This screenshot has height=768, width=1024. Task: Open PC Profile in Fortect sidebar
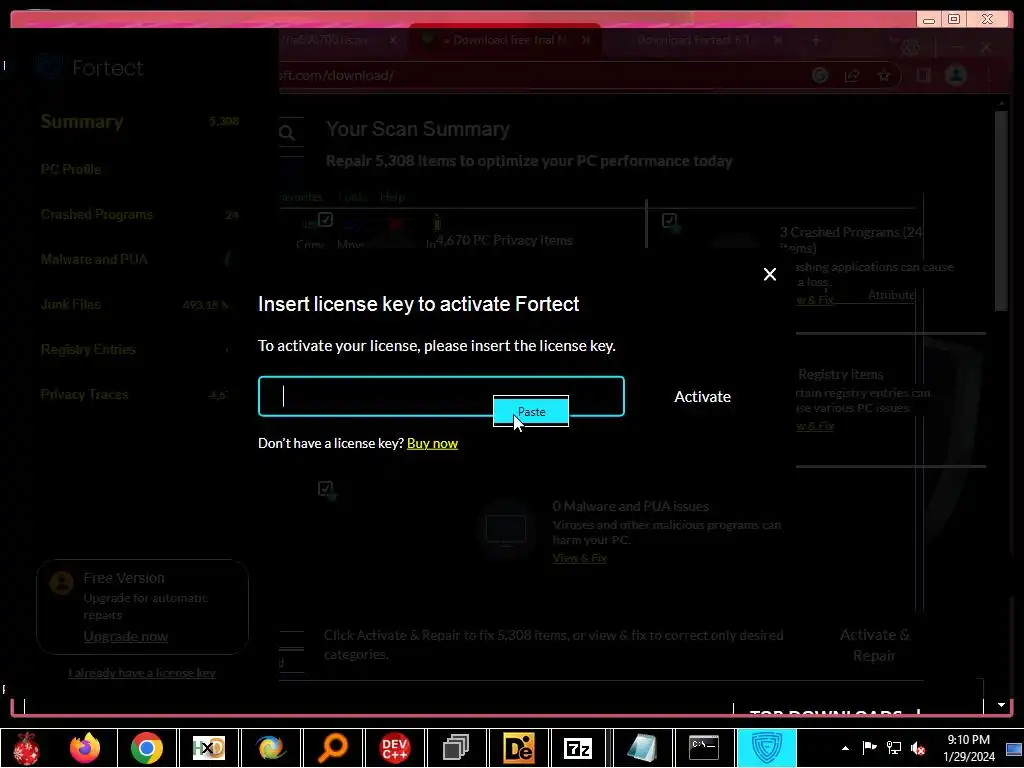pyautogui.click(x=71, y=169)
